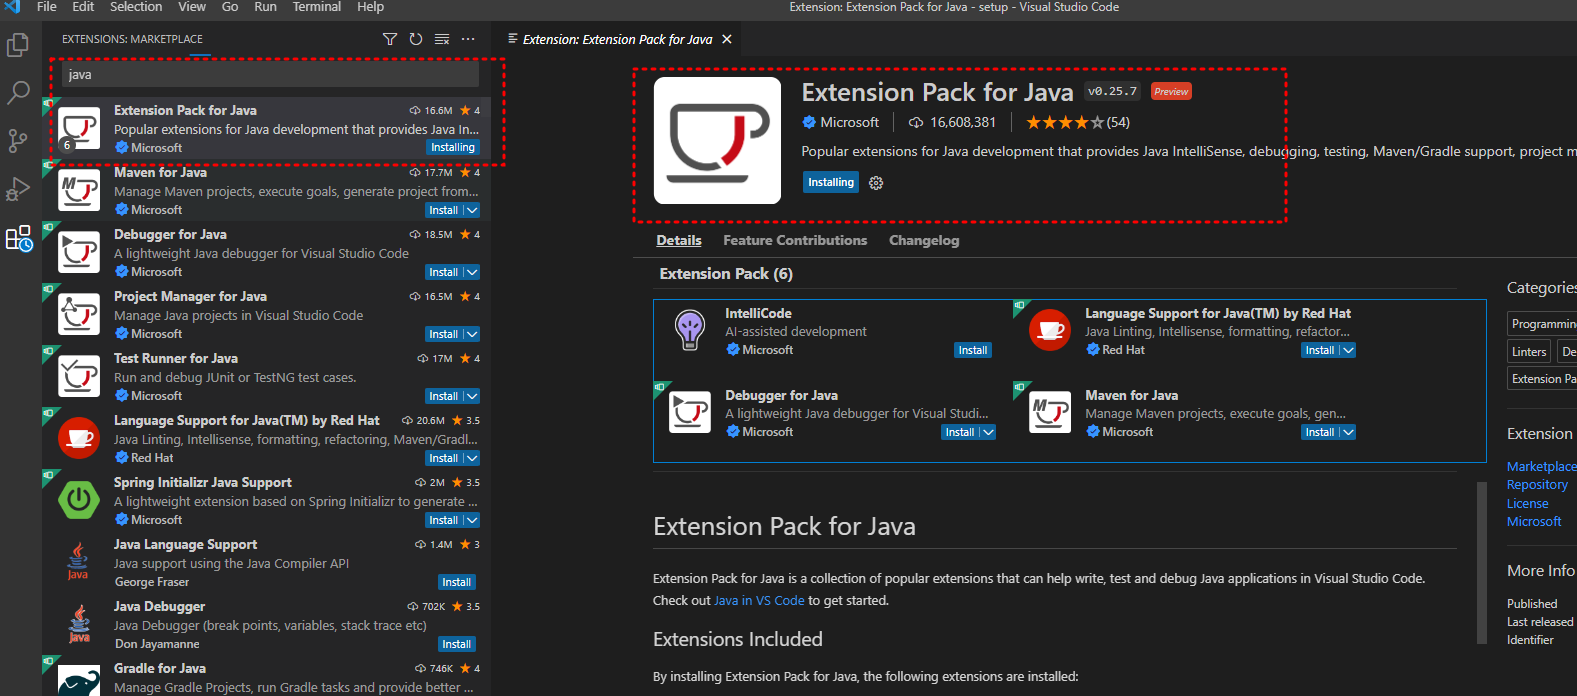
Task: Click the Java Language Support list icon
Action: tap(78, 561)
